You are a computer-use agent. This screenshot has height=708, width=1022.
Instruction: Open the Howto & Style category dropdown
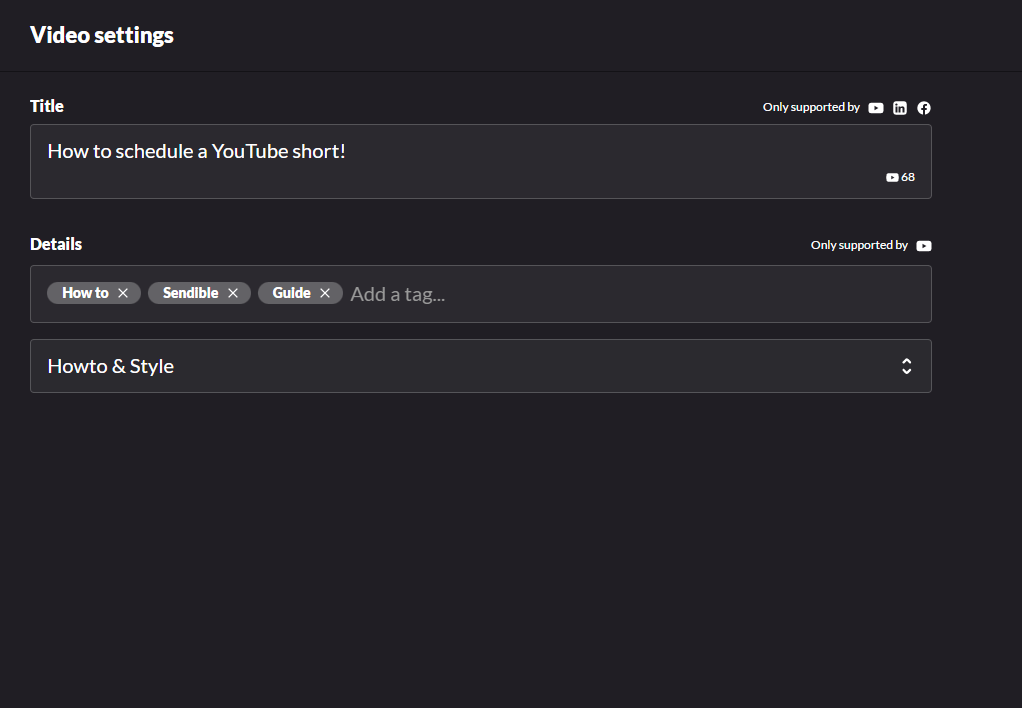pyautogui.click(x=481, y=366)
